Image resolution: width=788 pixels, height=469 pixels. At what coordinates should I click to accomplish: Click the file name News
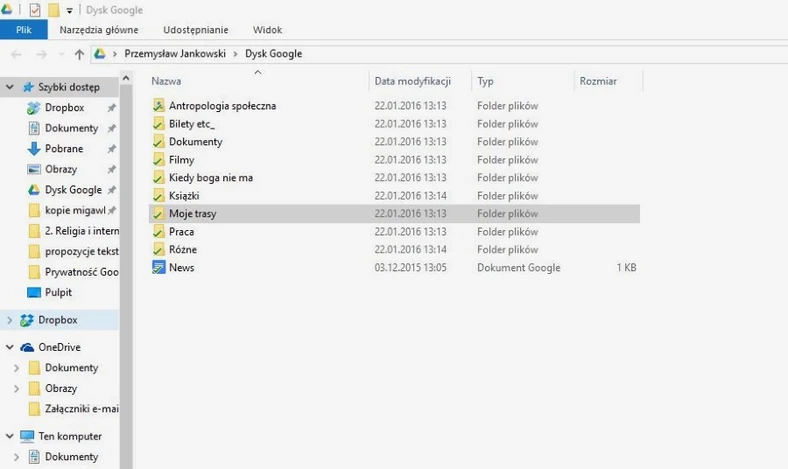point(181,267)
